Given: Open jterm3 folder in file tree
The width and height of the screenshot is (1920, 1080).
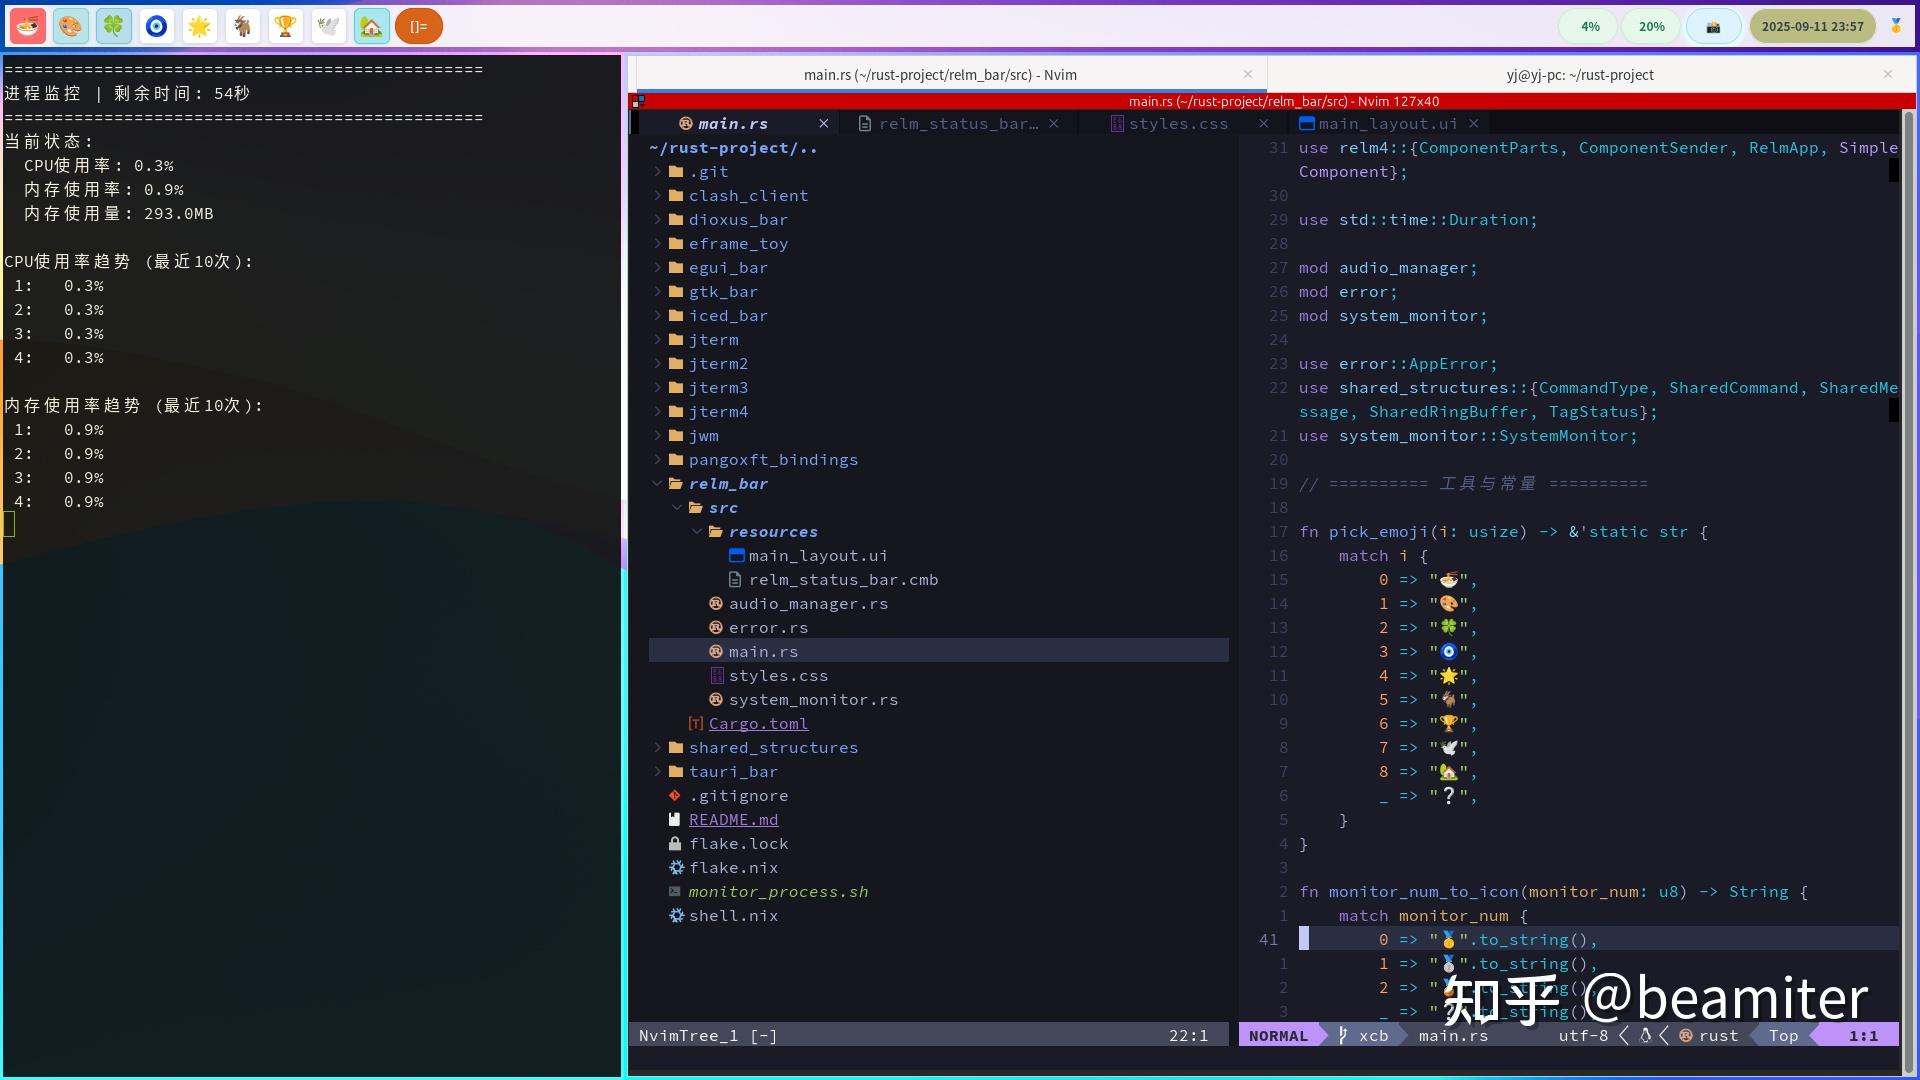Looking at the screenshot, I should click(718, 388).
